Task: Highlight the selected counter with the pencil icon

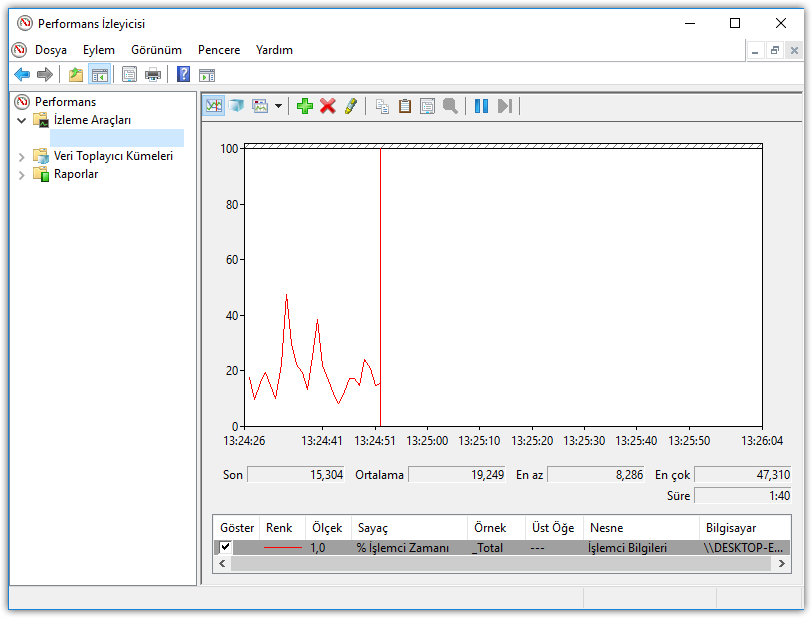Action: tap(351, 105)
